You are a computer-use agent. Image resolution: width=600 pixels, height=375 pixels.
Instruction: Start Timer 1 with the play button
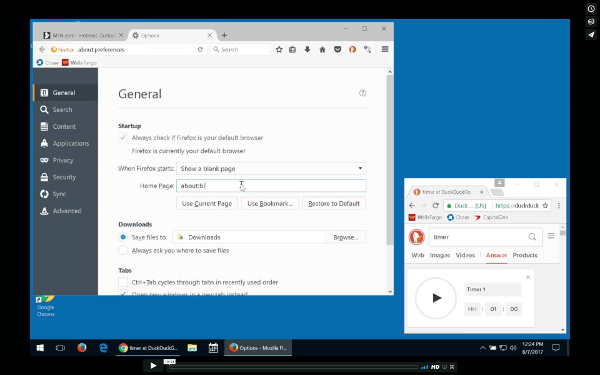tap(436, 298)
